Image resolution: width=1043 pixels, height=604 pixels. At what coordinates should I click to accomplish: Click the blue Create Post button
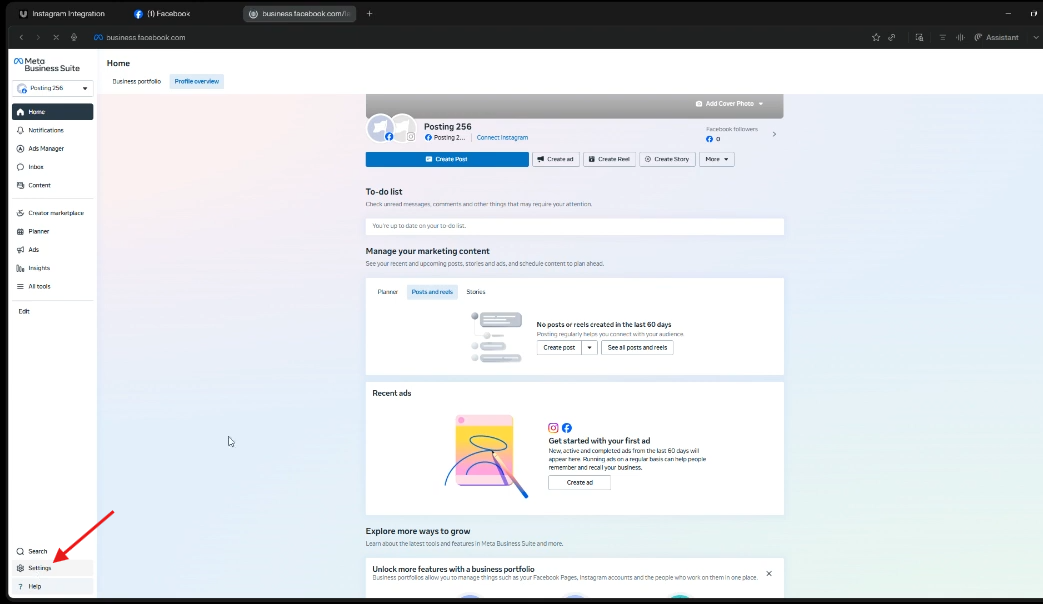447,159
